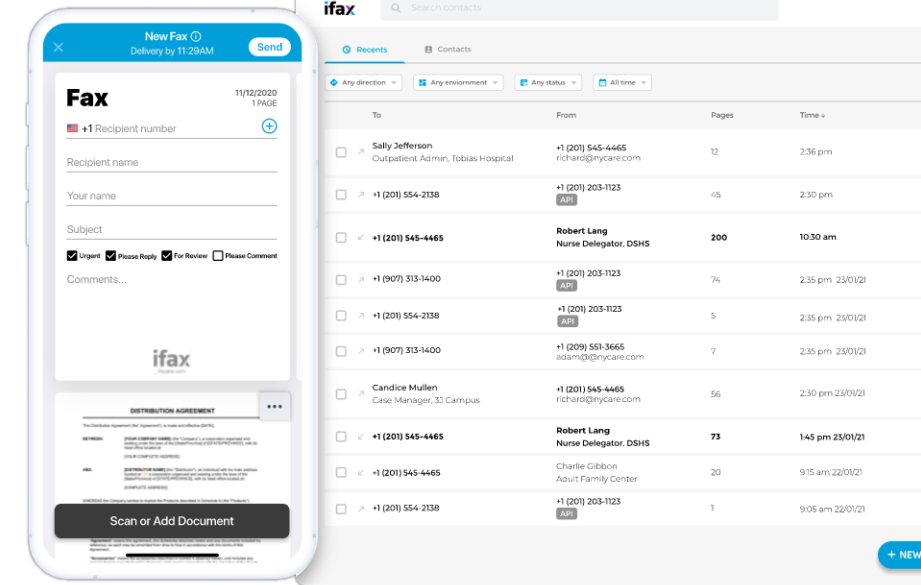921x585 pixels.
Task: Select the Candice Mullen row checkbox
Action: 341,394
